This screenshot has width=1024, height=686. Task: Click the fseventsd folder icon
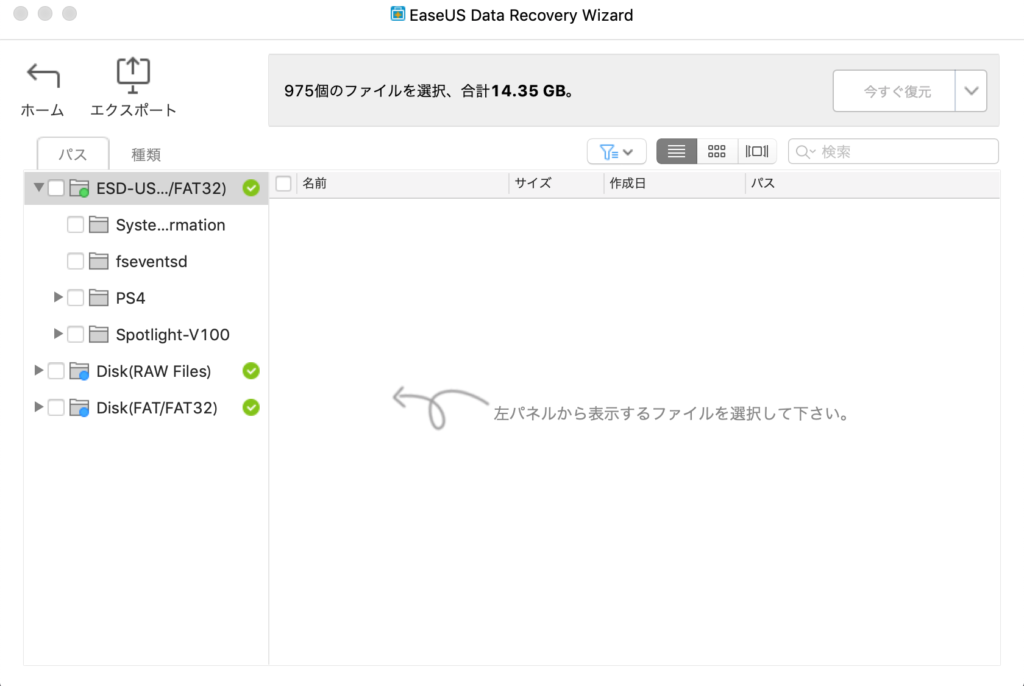pos(99,261)
